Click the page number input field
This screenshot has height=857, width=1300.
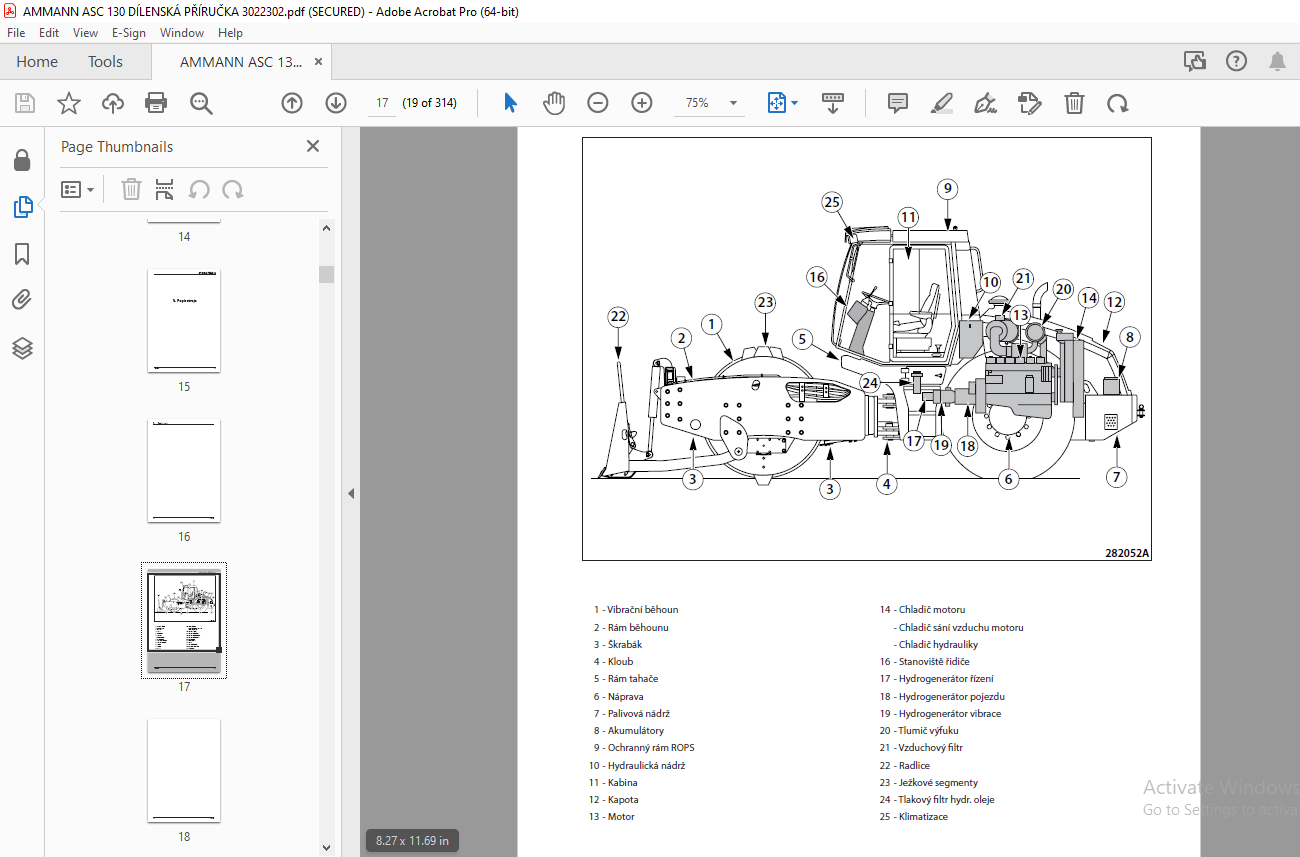tap(382, 103)
